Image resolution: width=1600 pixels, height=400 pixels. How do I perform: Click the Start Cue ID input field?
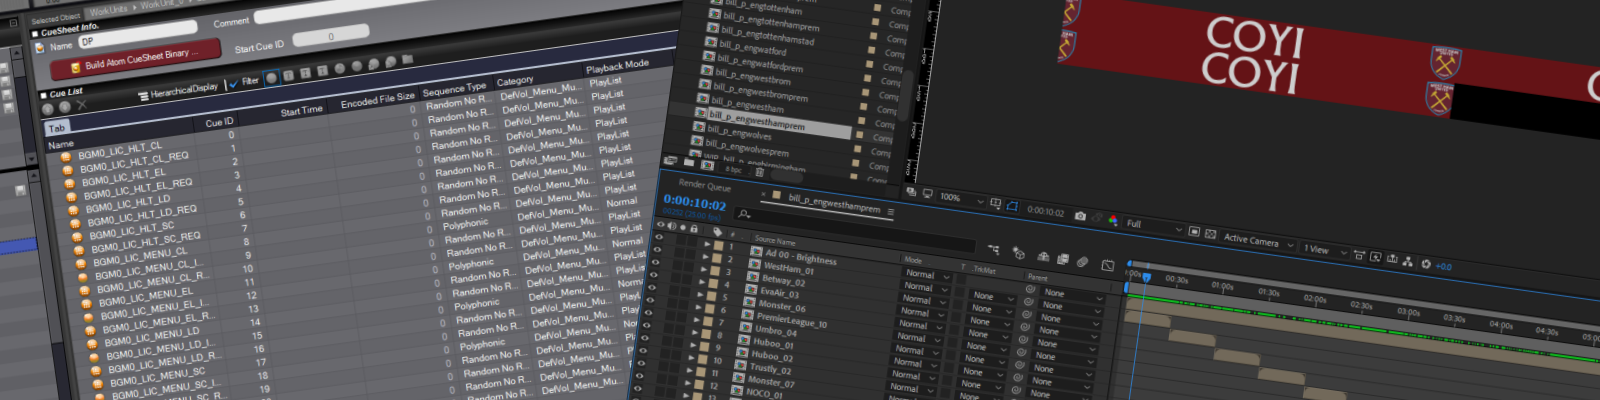click(331, 38)
